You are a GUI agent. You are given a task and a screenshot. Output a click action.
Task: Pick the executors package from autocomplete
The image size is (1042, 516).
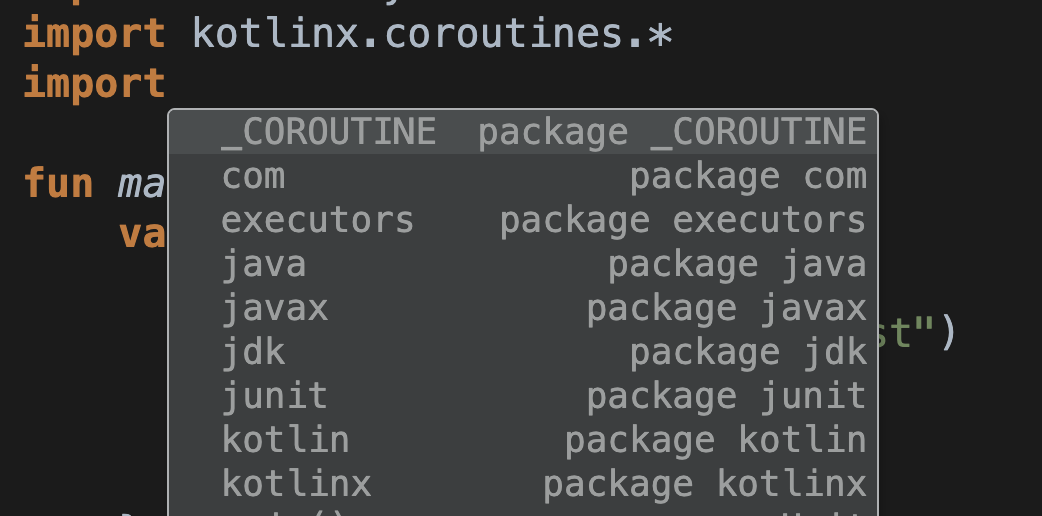click(x=523, y=220)
